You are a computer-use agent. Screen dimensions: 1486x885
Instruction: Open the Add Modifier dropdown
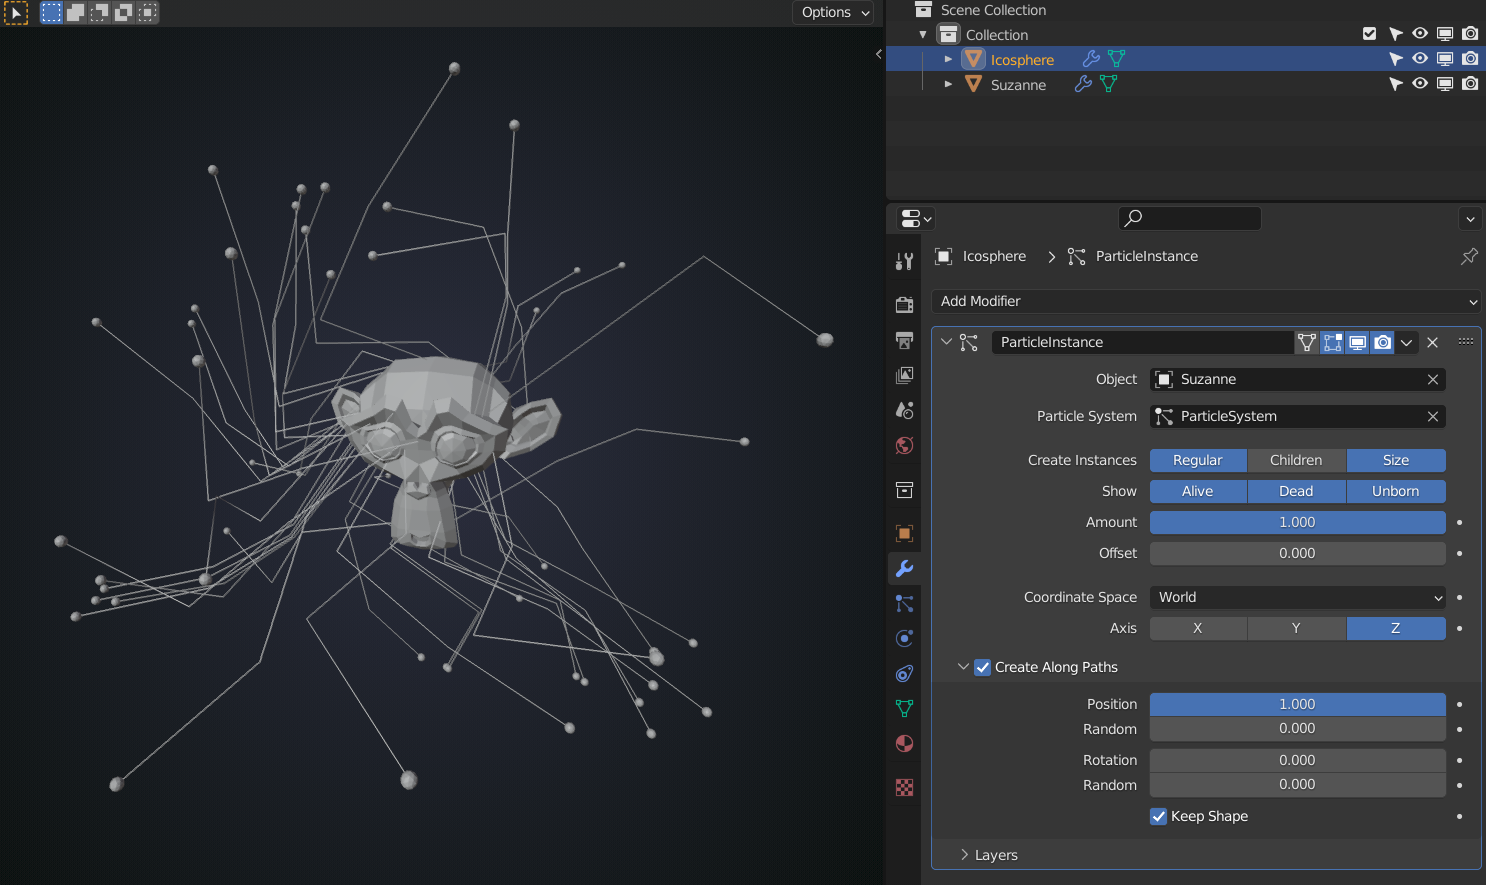pyautogui.click(x=1206, y=301)
